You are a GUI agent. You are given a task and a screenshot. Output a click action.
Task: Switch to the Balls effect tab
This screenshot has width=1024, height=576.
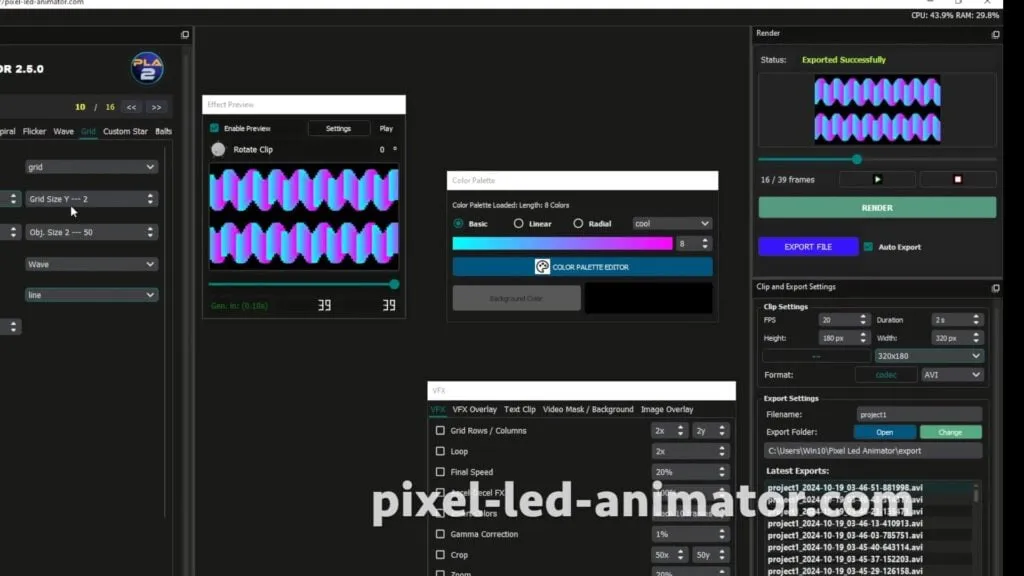coord(163,131)
